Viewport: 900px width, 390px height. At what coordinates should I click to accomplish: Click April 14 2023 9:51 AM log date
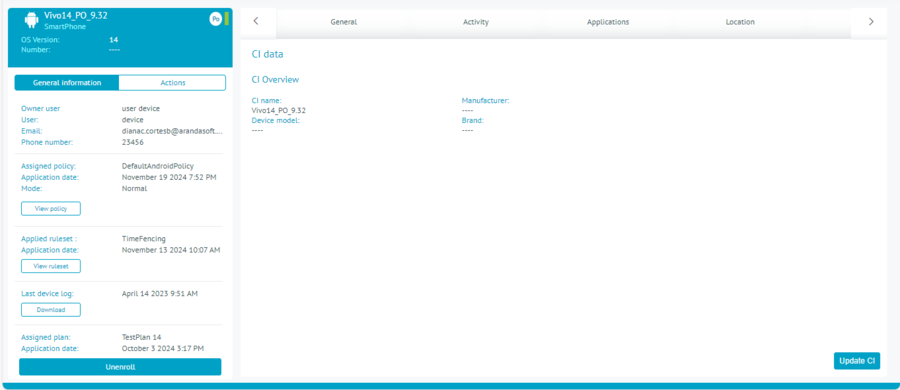tap(160, 294)
